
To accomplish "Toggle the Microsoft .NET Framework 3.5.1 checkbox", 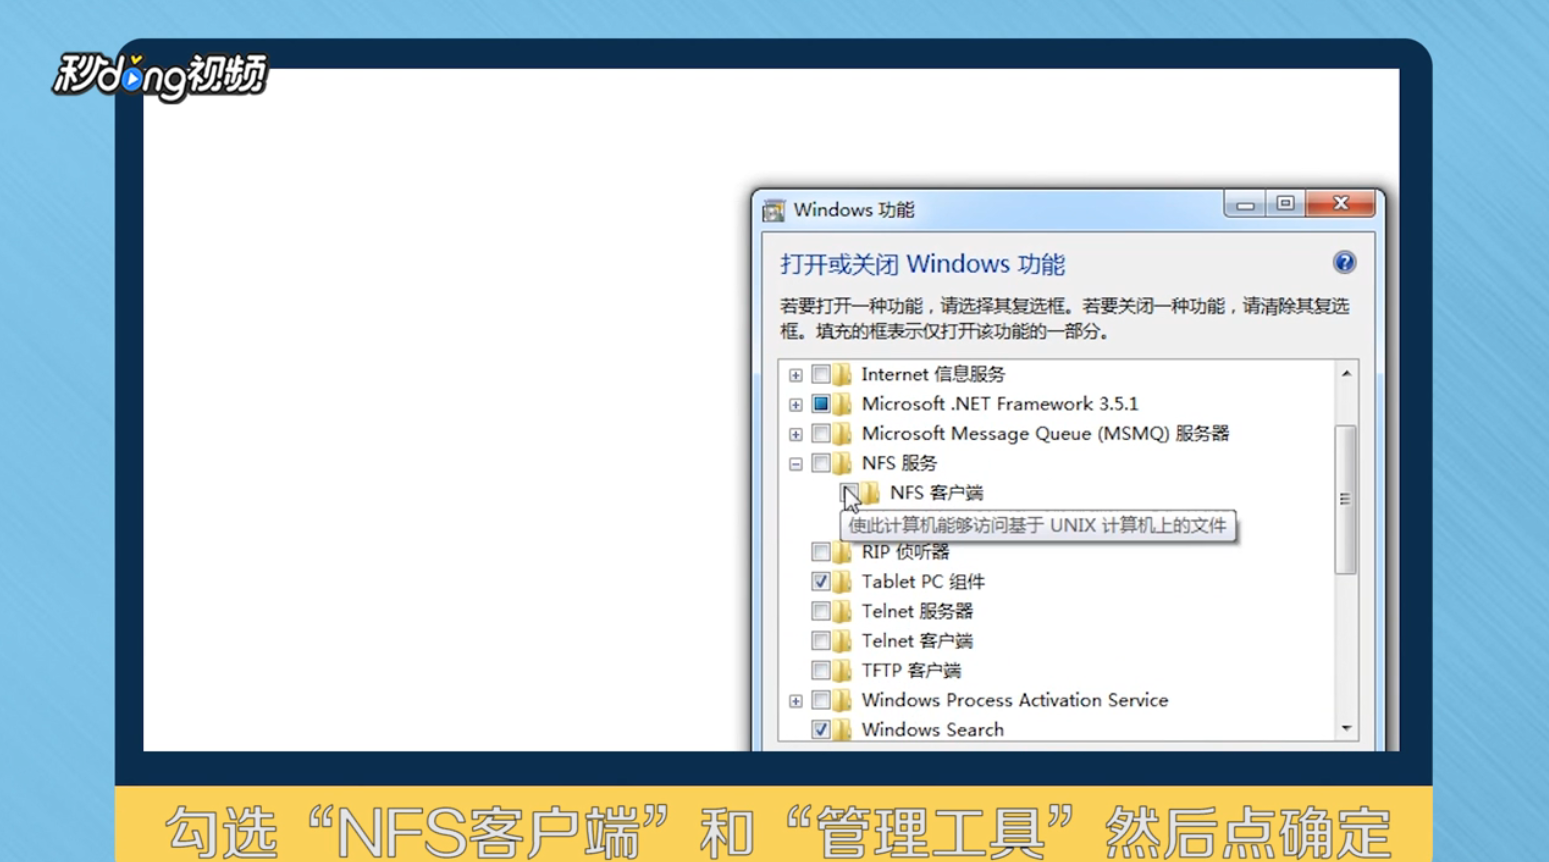I will [821, 404].
